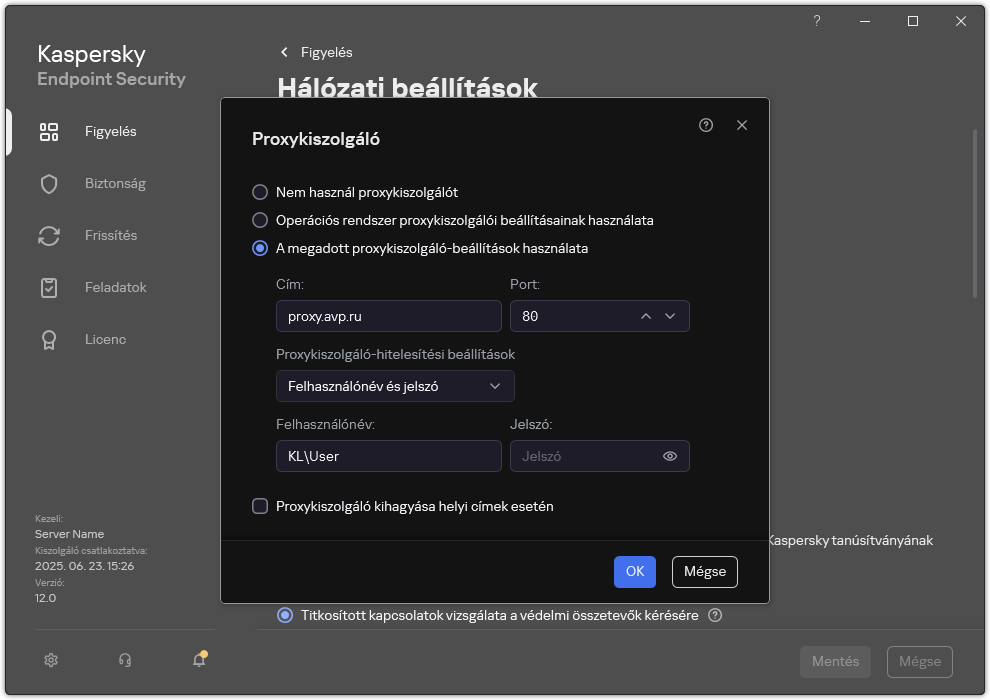
Task: Click the Licenc award icon
Action: click(x=49, y=340)
